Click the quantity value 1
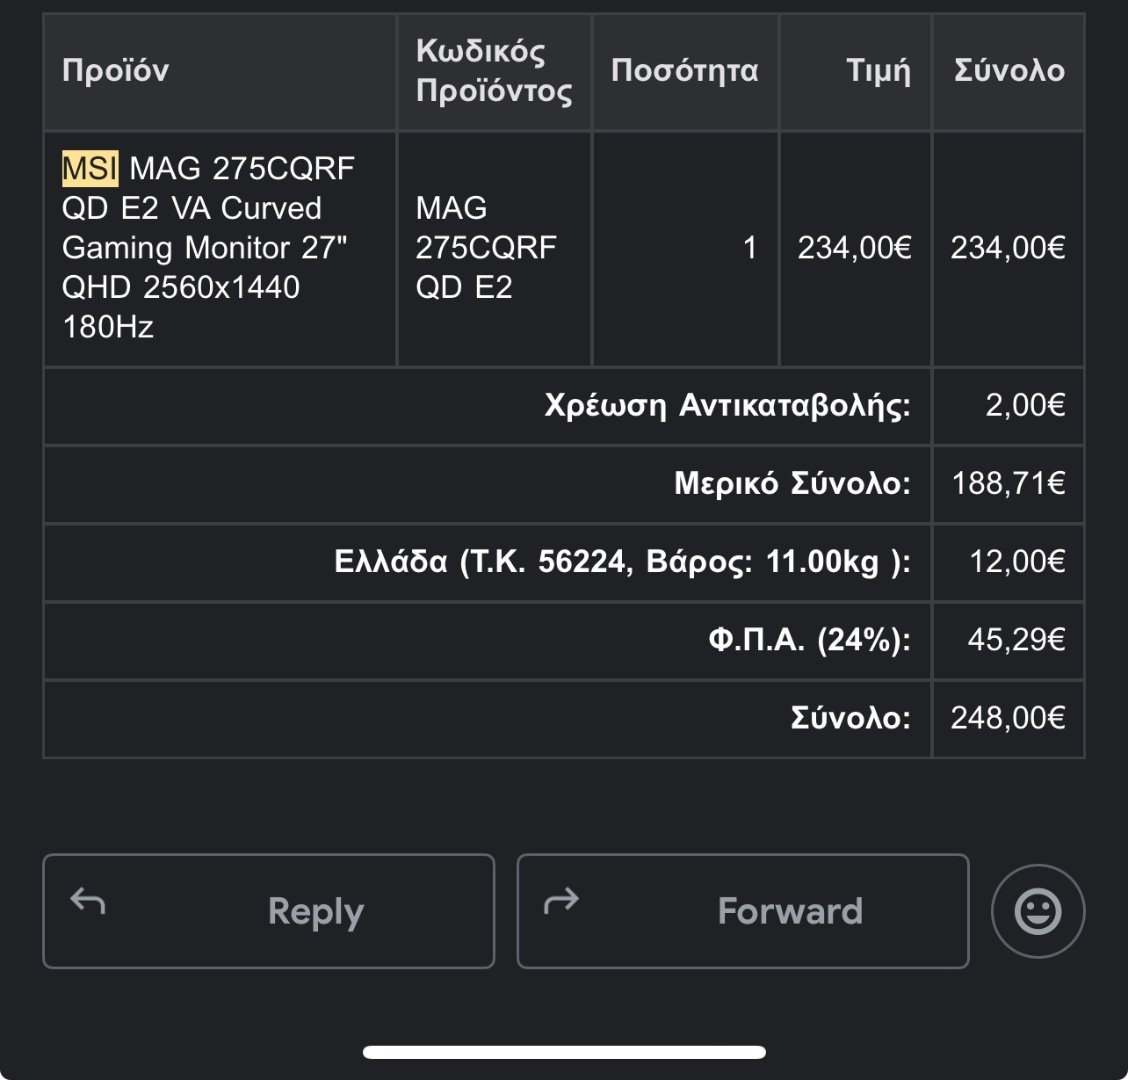Screen dimensions: 1128x1080 click(750, 248)
